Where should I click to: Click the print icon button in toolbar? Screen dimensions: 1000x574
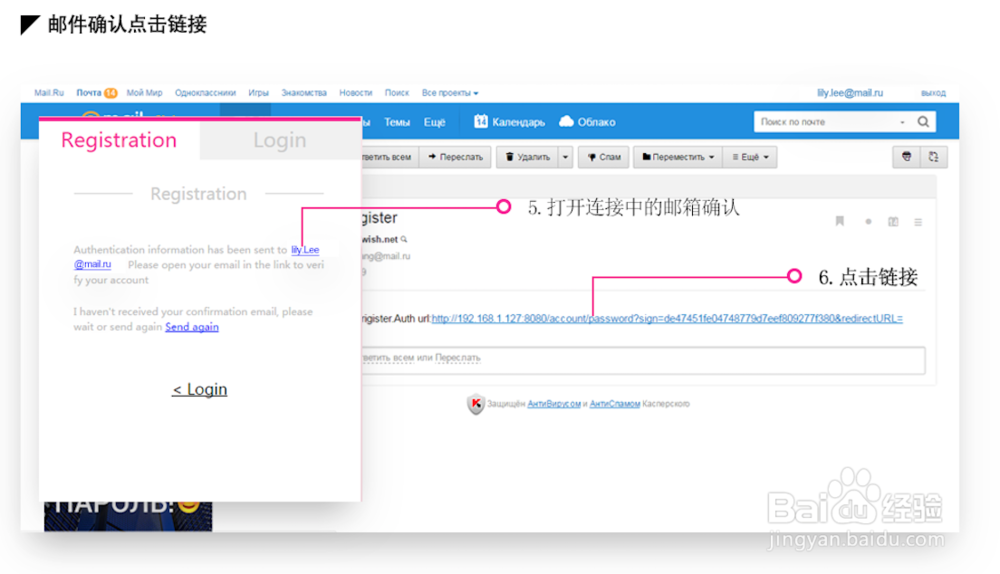906,157
